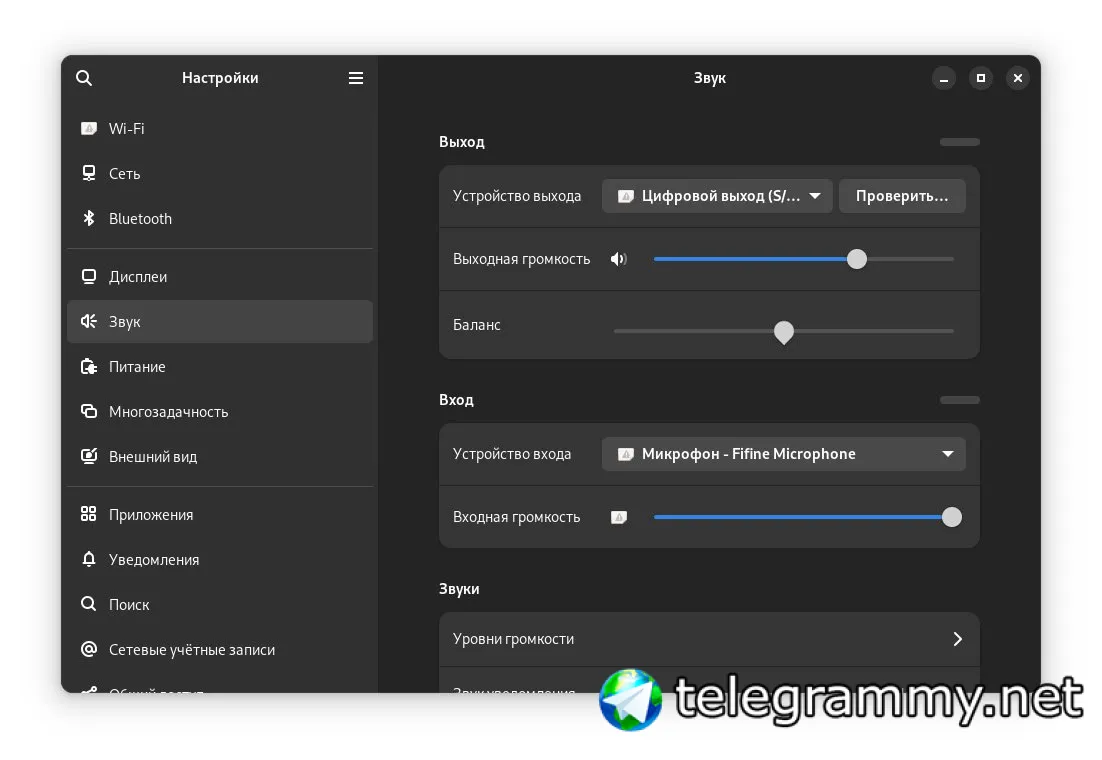Open the Поиск settings page
This screenshot has height=760, width=1102.
point(220,604)
